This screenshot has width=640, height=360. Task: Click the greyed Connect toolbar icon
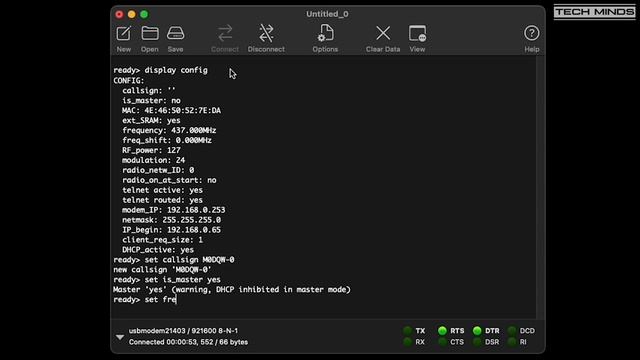(x=224, y=33)
